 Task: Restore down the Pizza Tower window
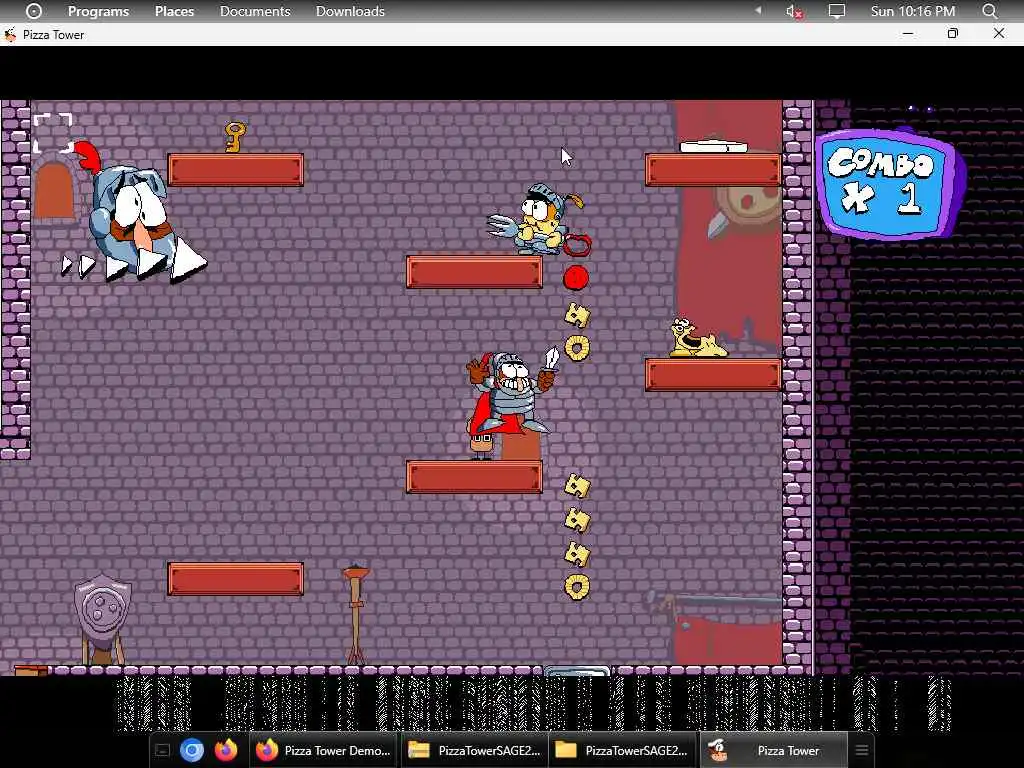[x=953, y=34]
